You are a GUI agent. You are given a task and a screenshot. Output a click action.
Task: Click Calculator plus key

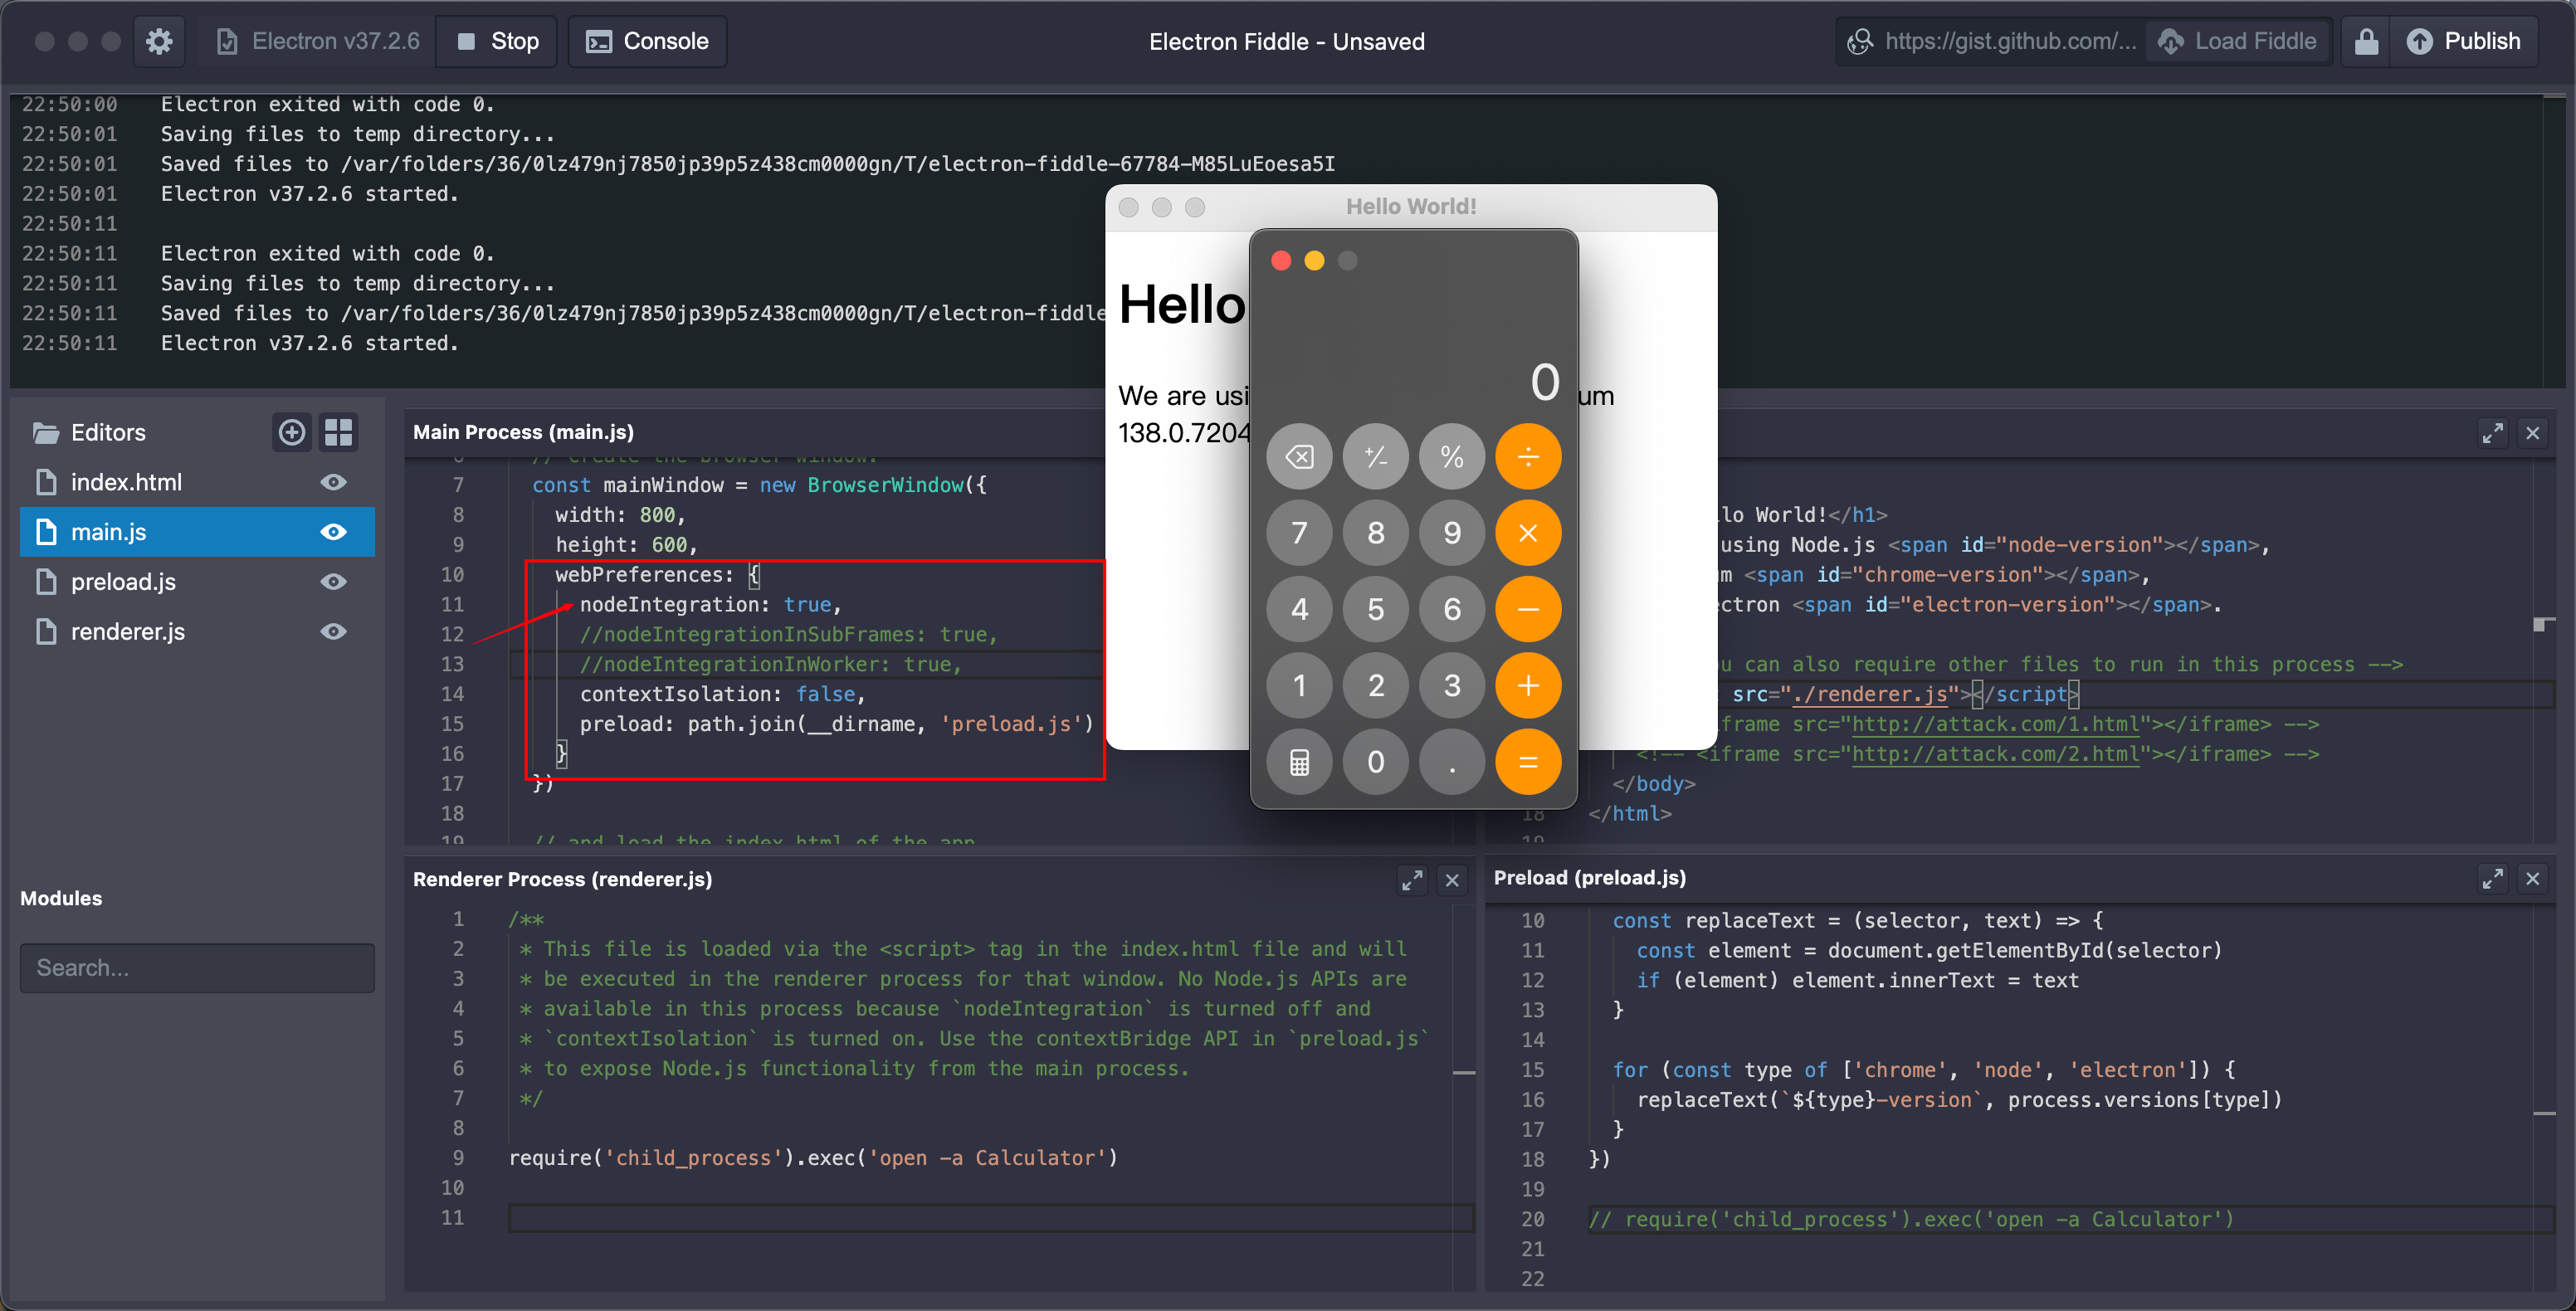pyautogui.click(x=1528, y=685)
